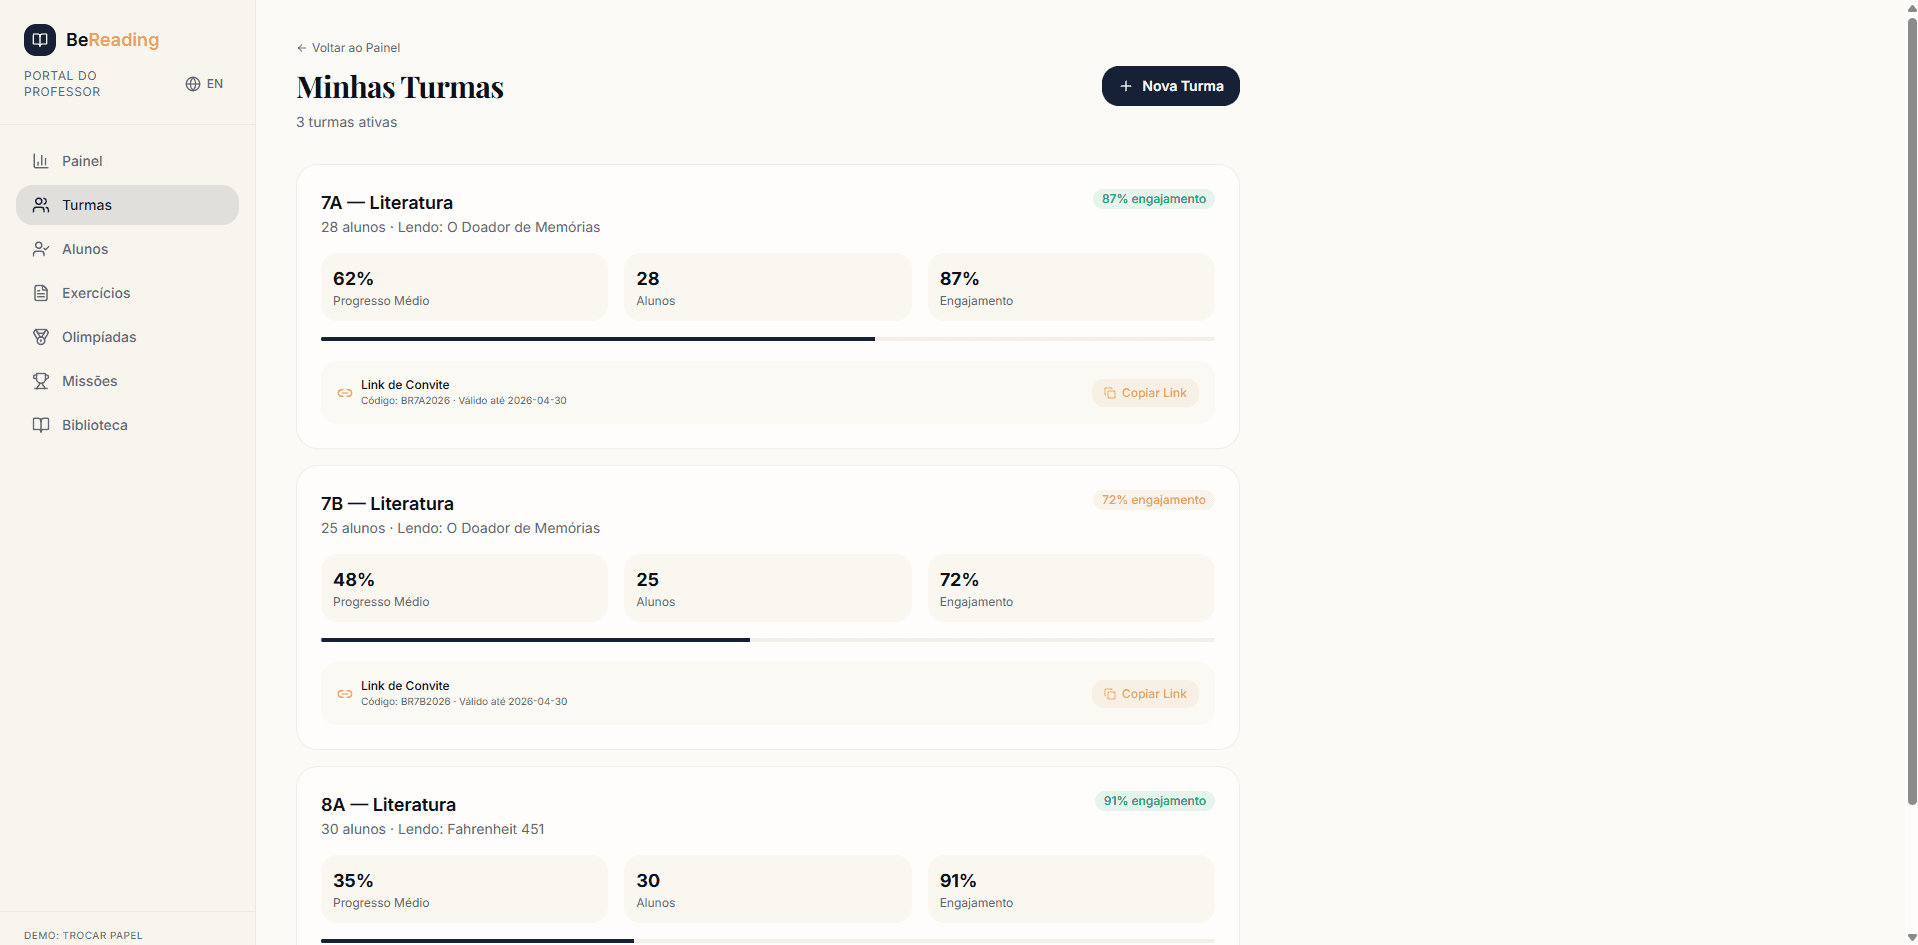This screenshot has height=945, width=1918.
Task: Click the 7A progress bar
Action: click(x=768, y=339)
